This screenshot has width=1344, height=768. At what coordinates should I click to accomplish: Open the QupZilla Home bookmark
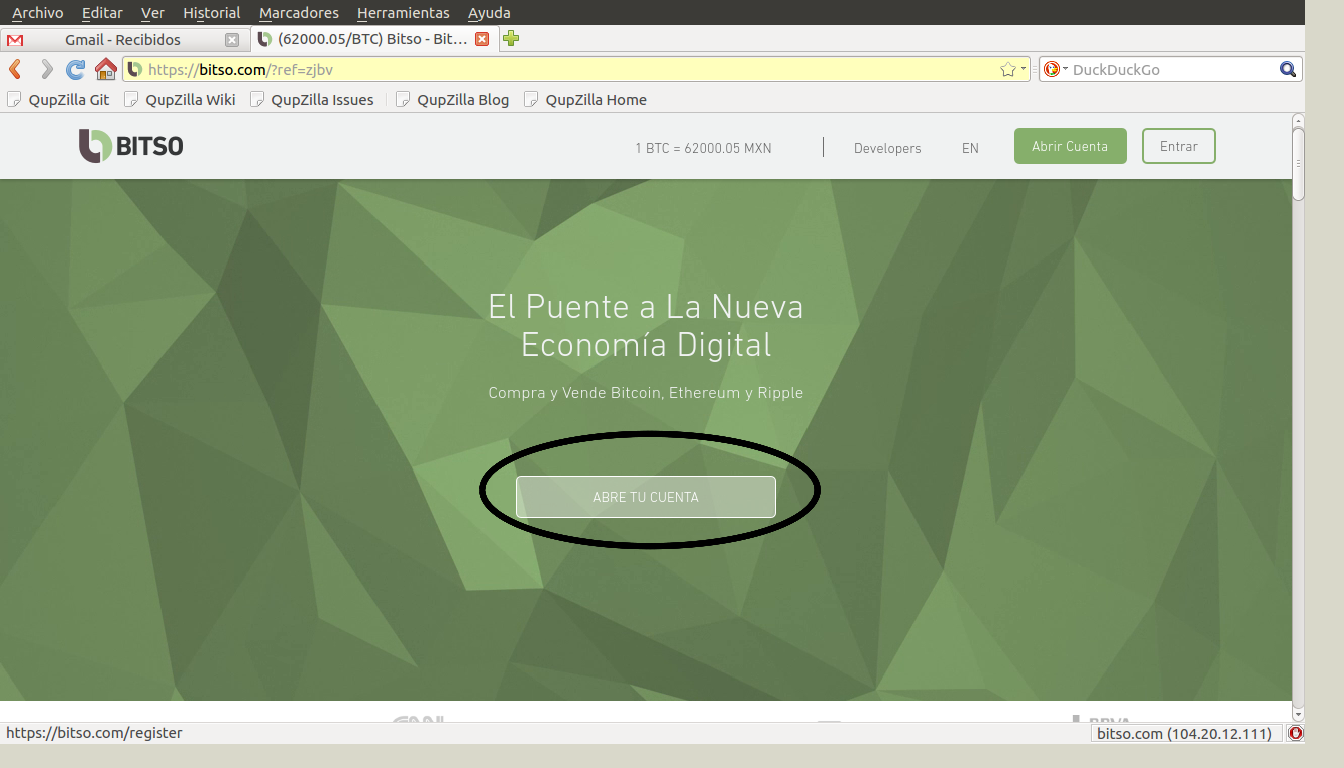click(x=585, y=100)
